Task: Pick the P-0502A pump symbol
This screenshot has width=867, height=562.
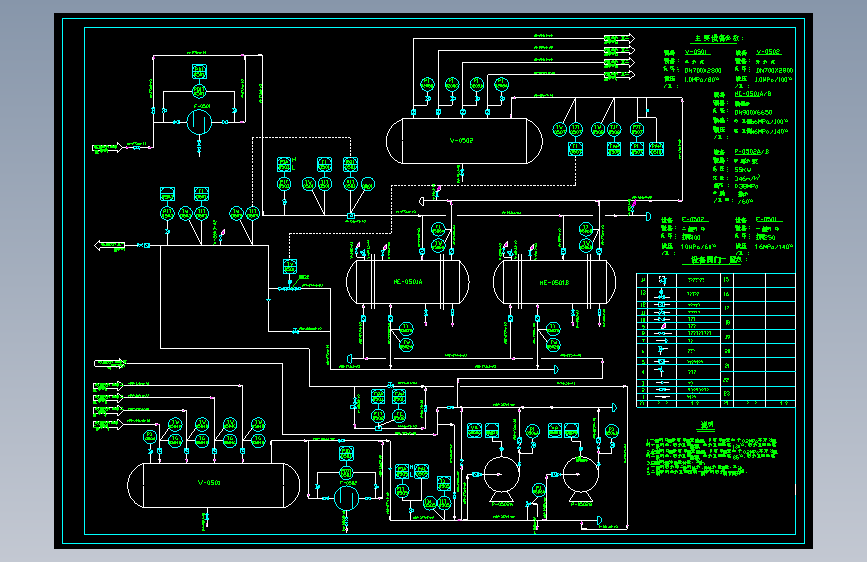Action: [502, 479]
